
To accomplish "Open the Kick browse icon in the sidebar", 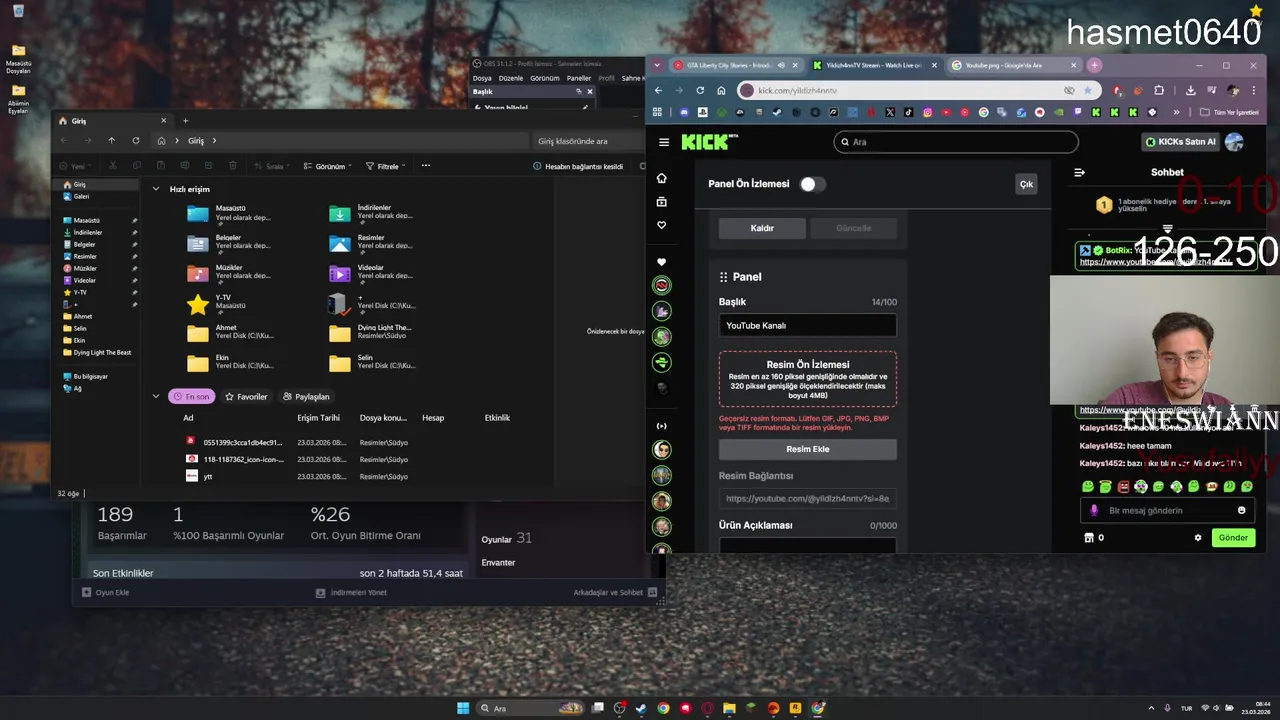I will pyautogui.click(x=661, y=202).
